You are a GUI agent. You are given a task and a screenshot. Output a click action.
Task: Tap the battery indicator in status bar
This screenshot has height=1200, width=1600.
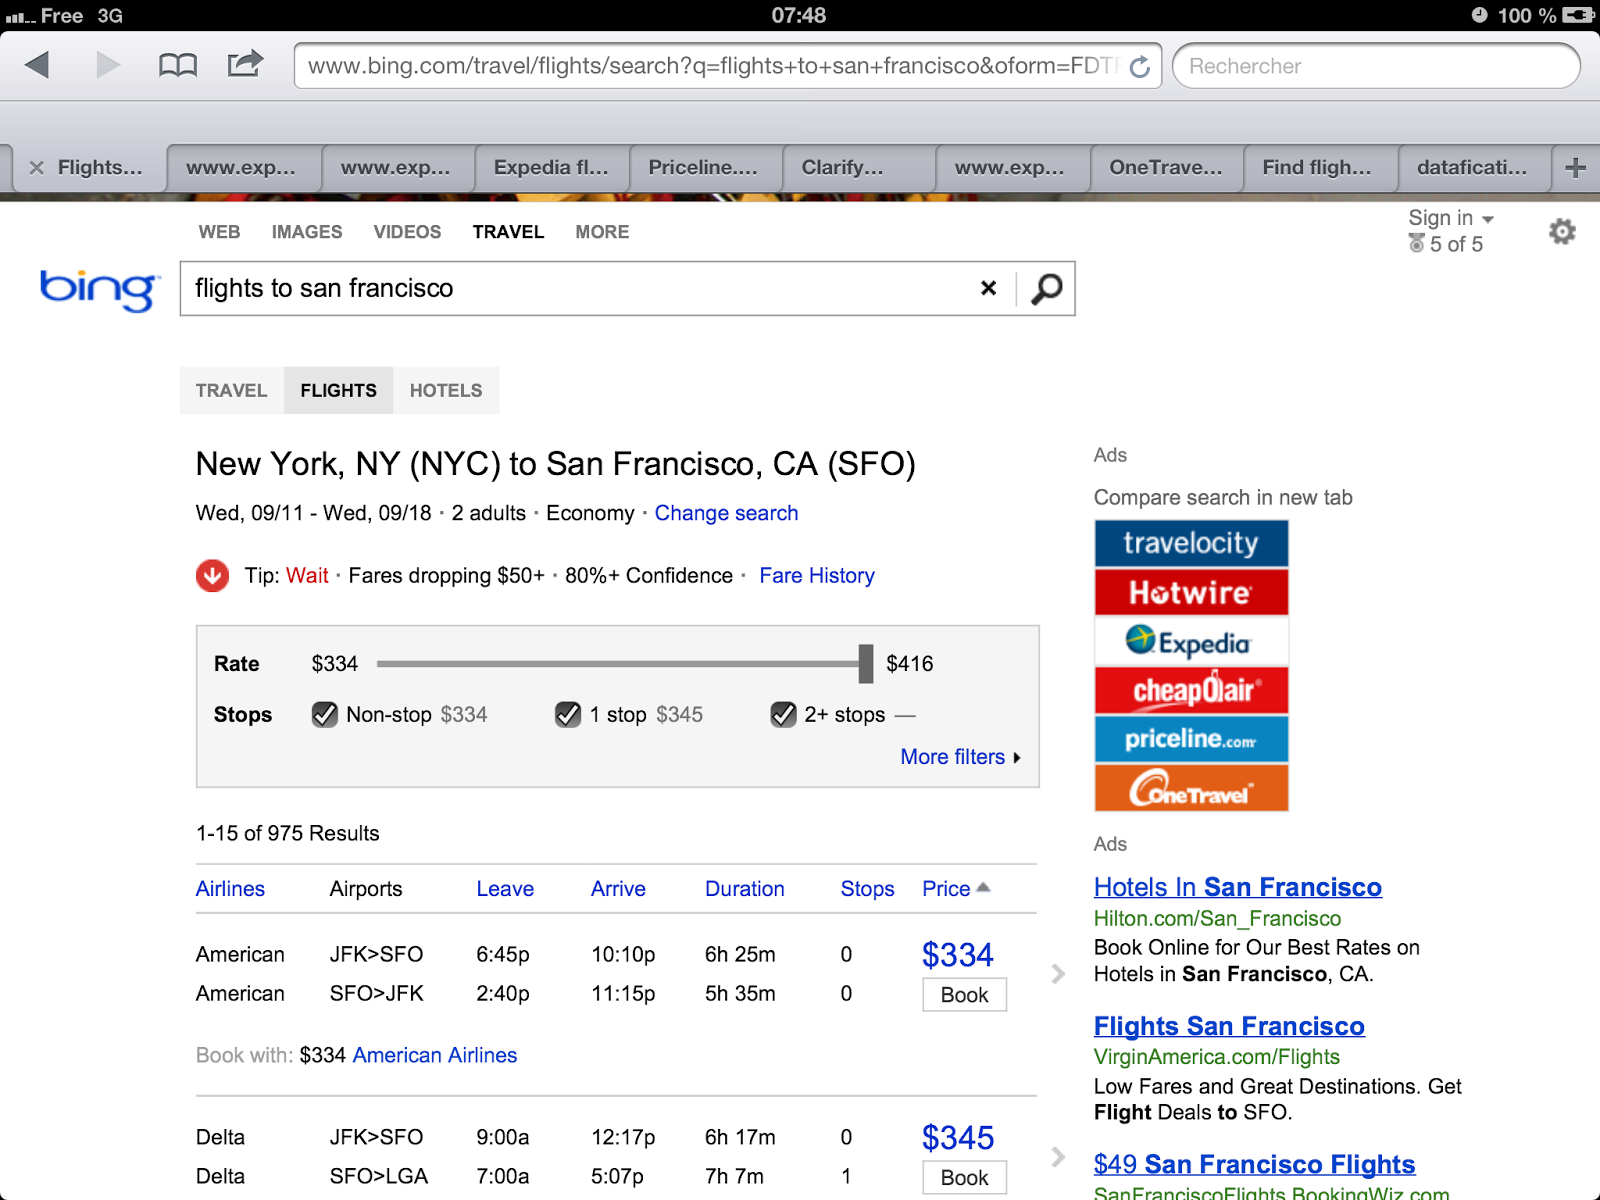(x=1578, y=15)
